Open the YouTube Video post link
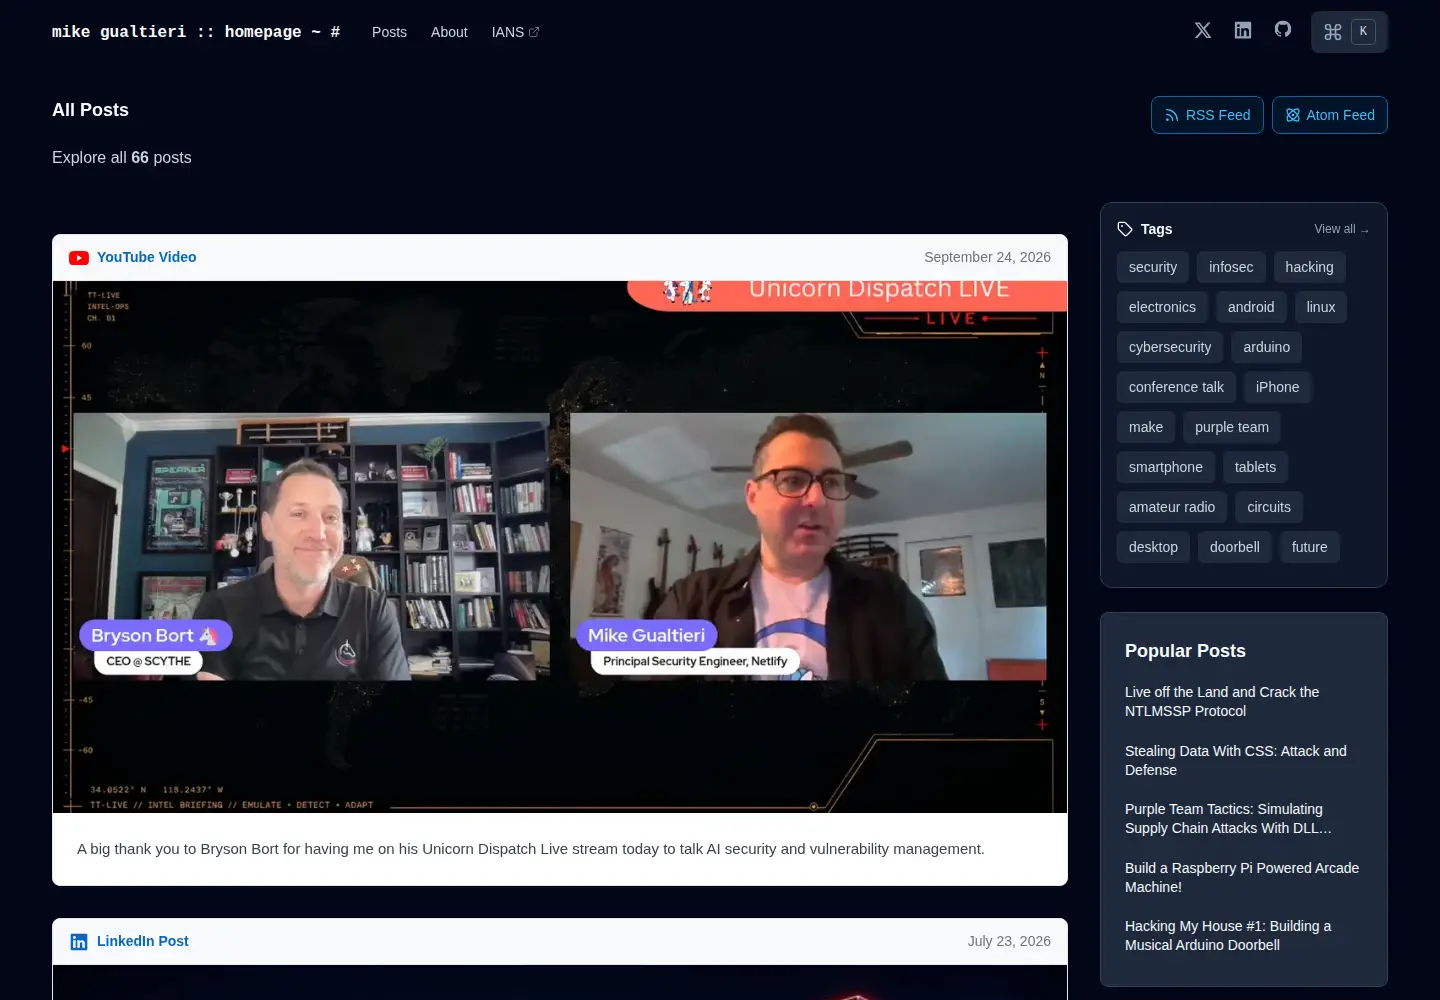Image resolution: width=1440 pixels, height=1000 pixels. point(146,257)
